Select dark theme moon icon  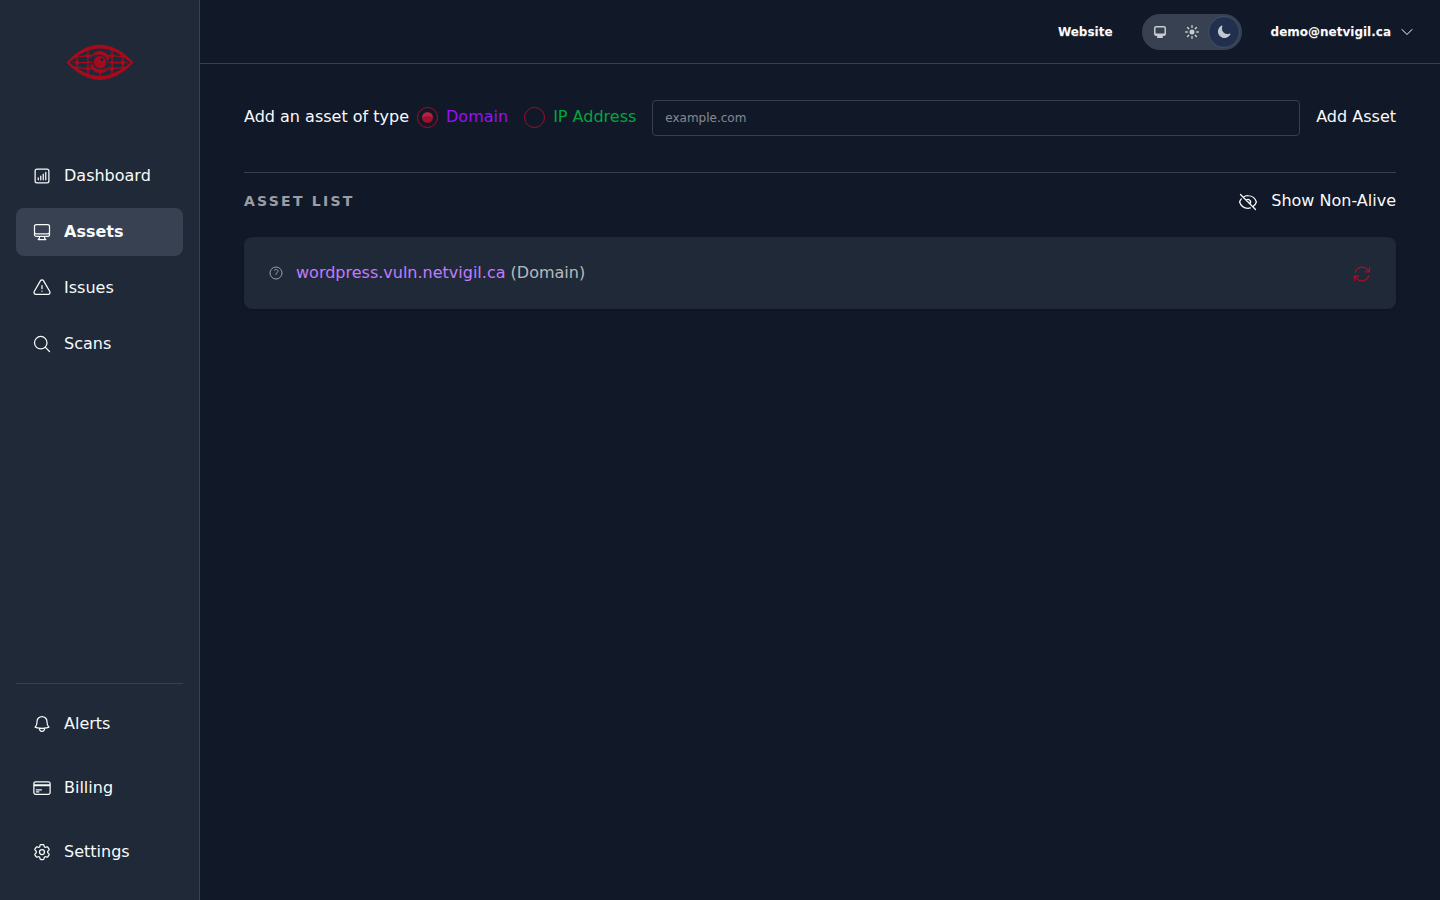pyautogui.click(x=1224, y=32)
